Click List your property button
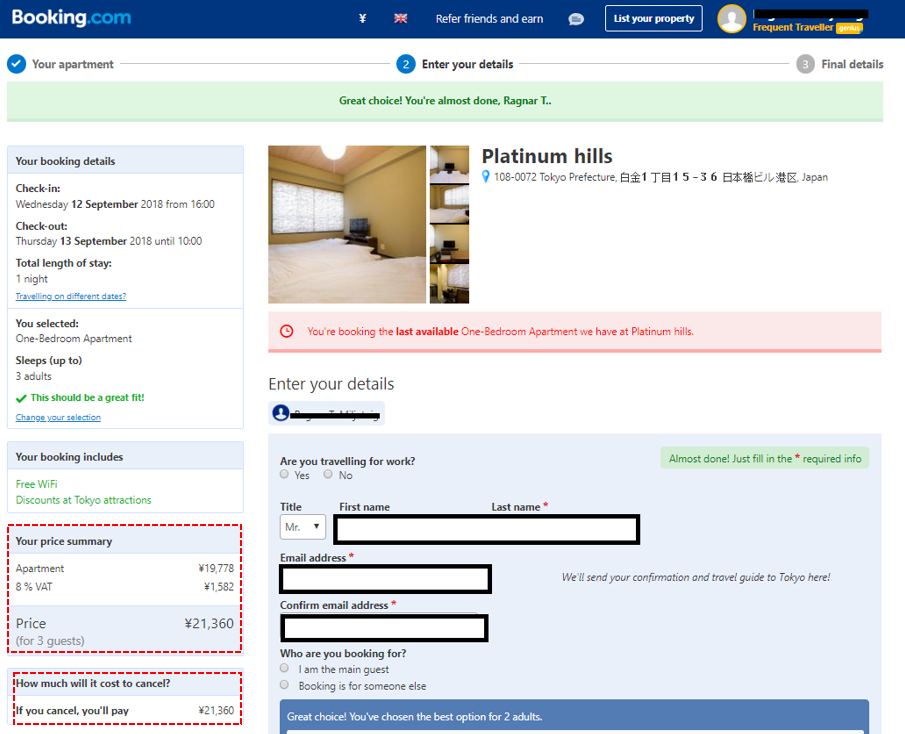Image resolution: width=905 pixels, height=734 pixels. click(653, 18)
